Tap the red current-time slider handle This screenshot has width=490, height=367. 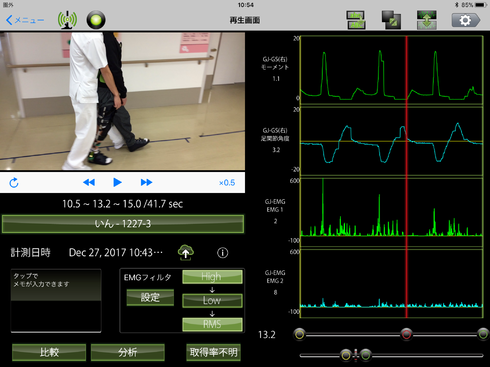pyautogui.click(x=406, y=334)
